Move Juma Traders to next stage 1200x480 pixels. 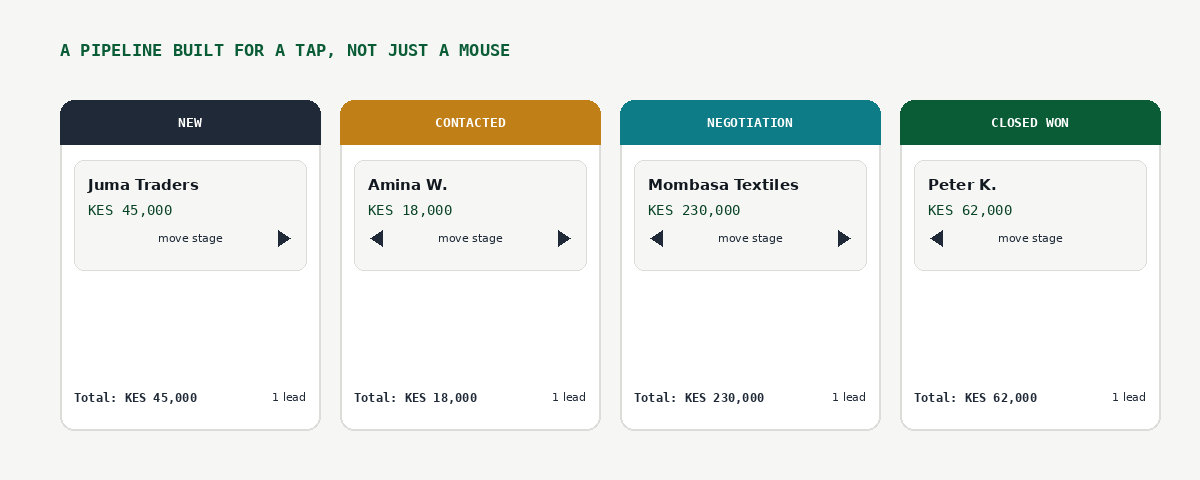click(x=284, y=238)
